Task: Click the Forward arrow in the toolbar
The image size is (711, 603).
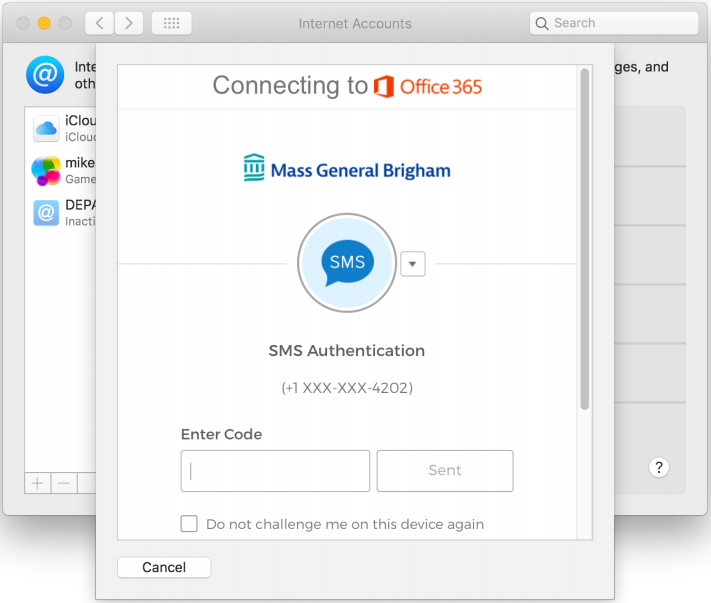Action: [x=129, y=23]
